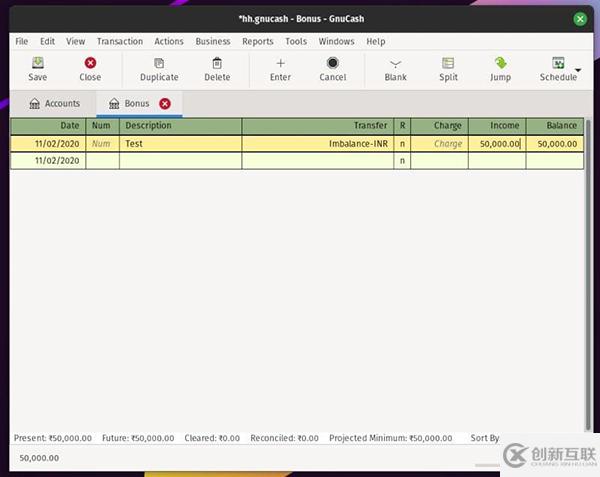Click the Description column header

click(x=181, y=126)
